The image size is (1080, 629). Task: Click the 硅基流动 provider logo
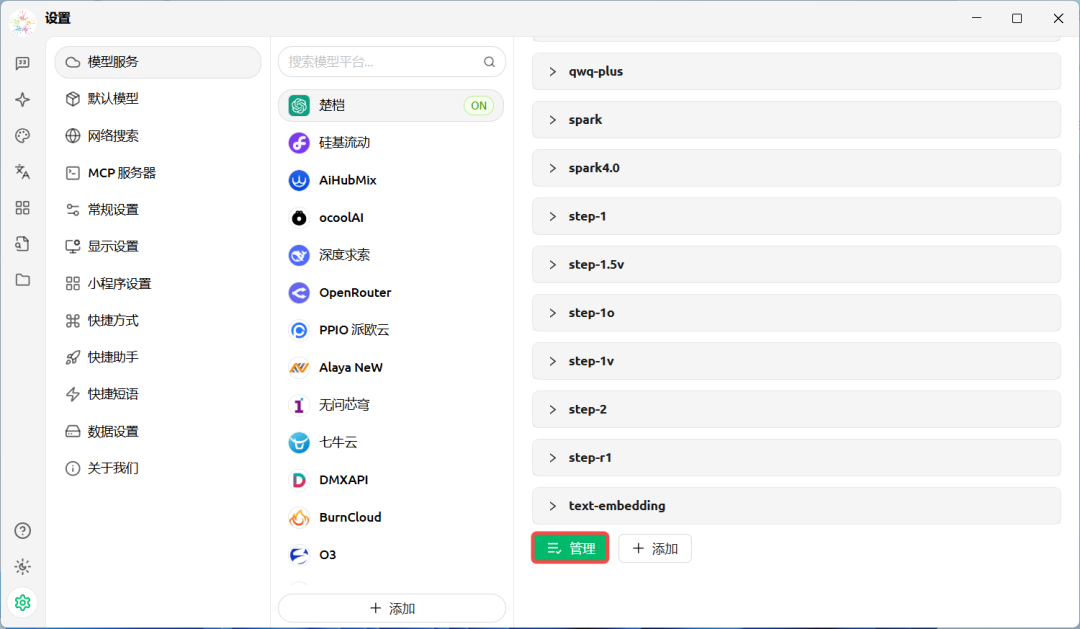pyautogui.click(x=299, y=143)
